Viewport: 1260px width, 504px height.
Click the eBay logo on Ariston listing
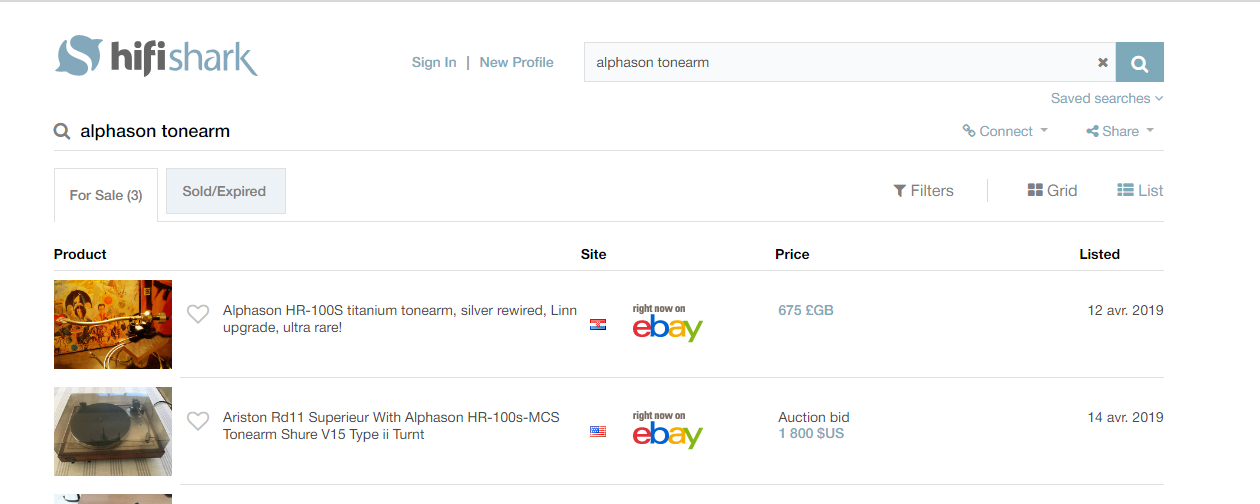point(667,430)
